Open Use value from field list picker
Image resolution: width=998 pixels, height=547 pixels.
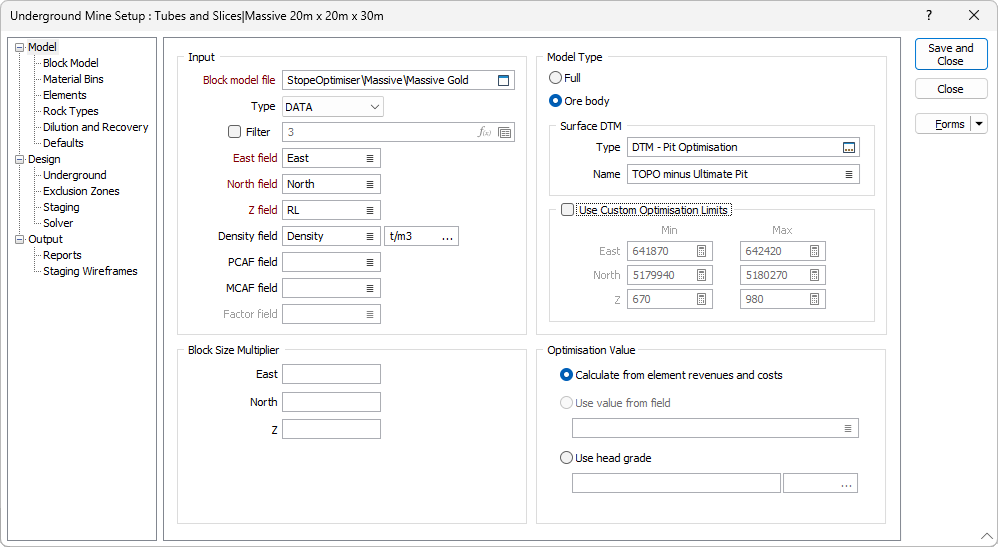848,429
